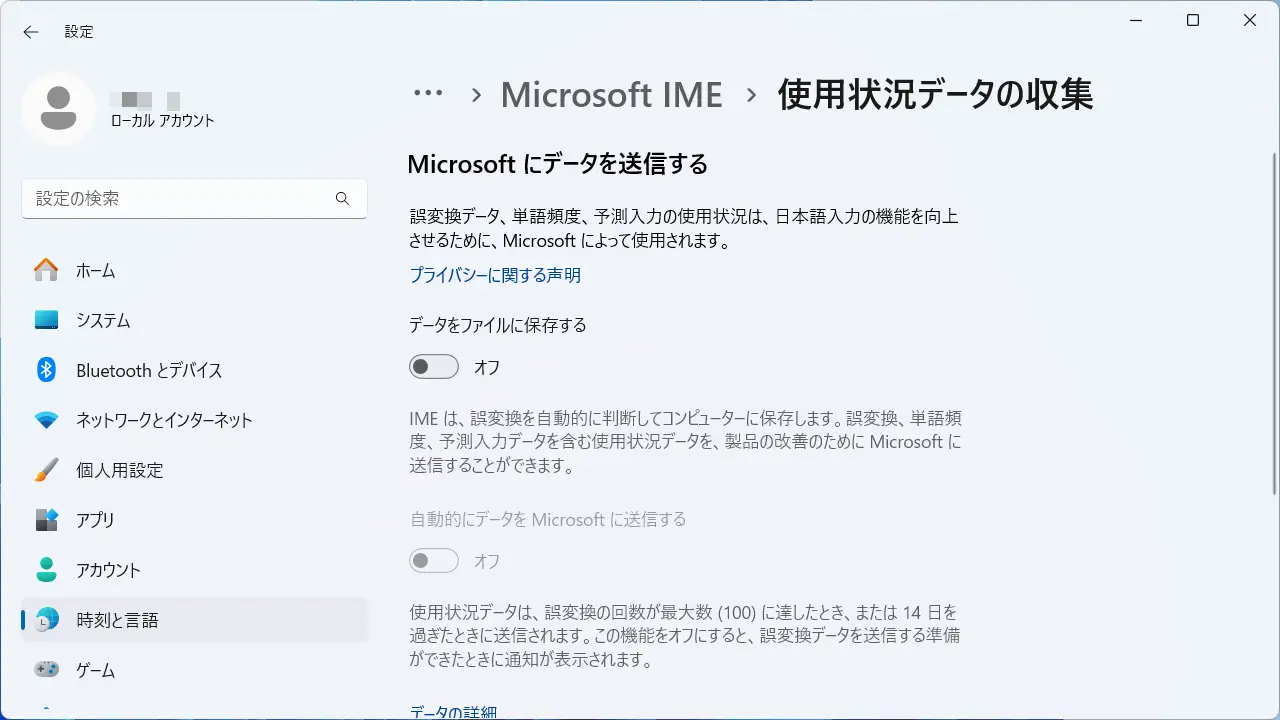Navigate to Microsoft IME breadcrumb
The image size is (1280, 720).
click(x=611, y=95)
